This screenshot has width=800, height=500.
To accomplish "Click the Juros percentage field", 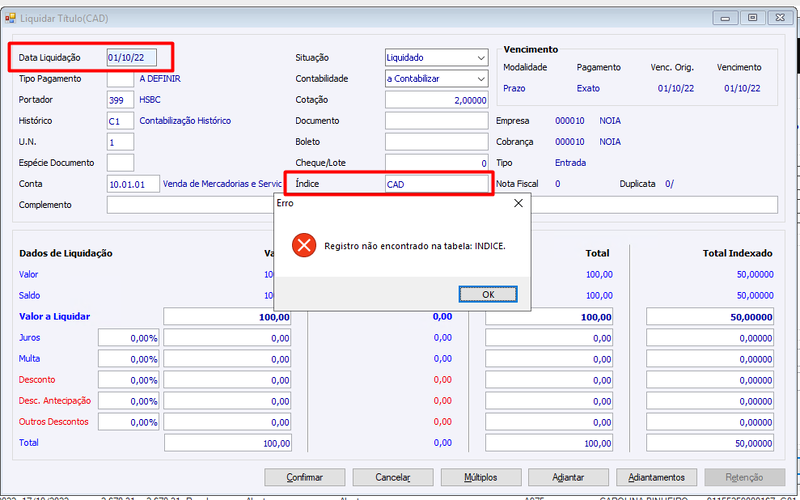I will 129,338.
